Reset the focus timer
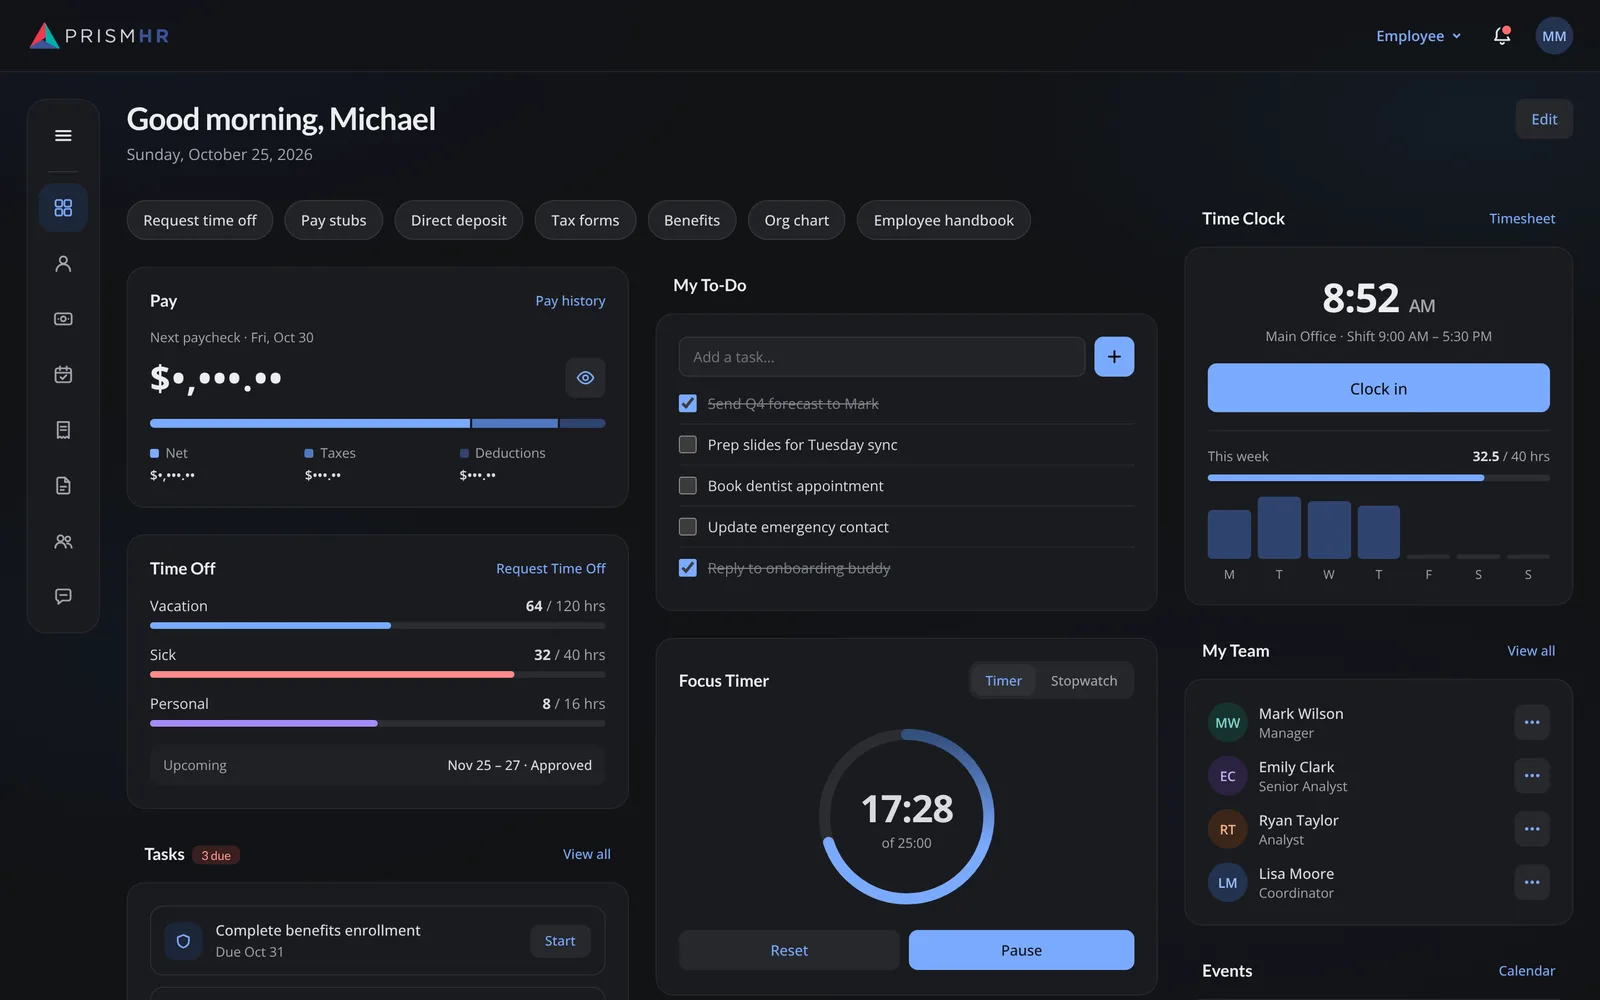This screenshot has width=1600, height=1000. point(789,950)
